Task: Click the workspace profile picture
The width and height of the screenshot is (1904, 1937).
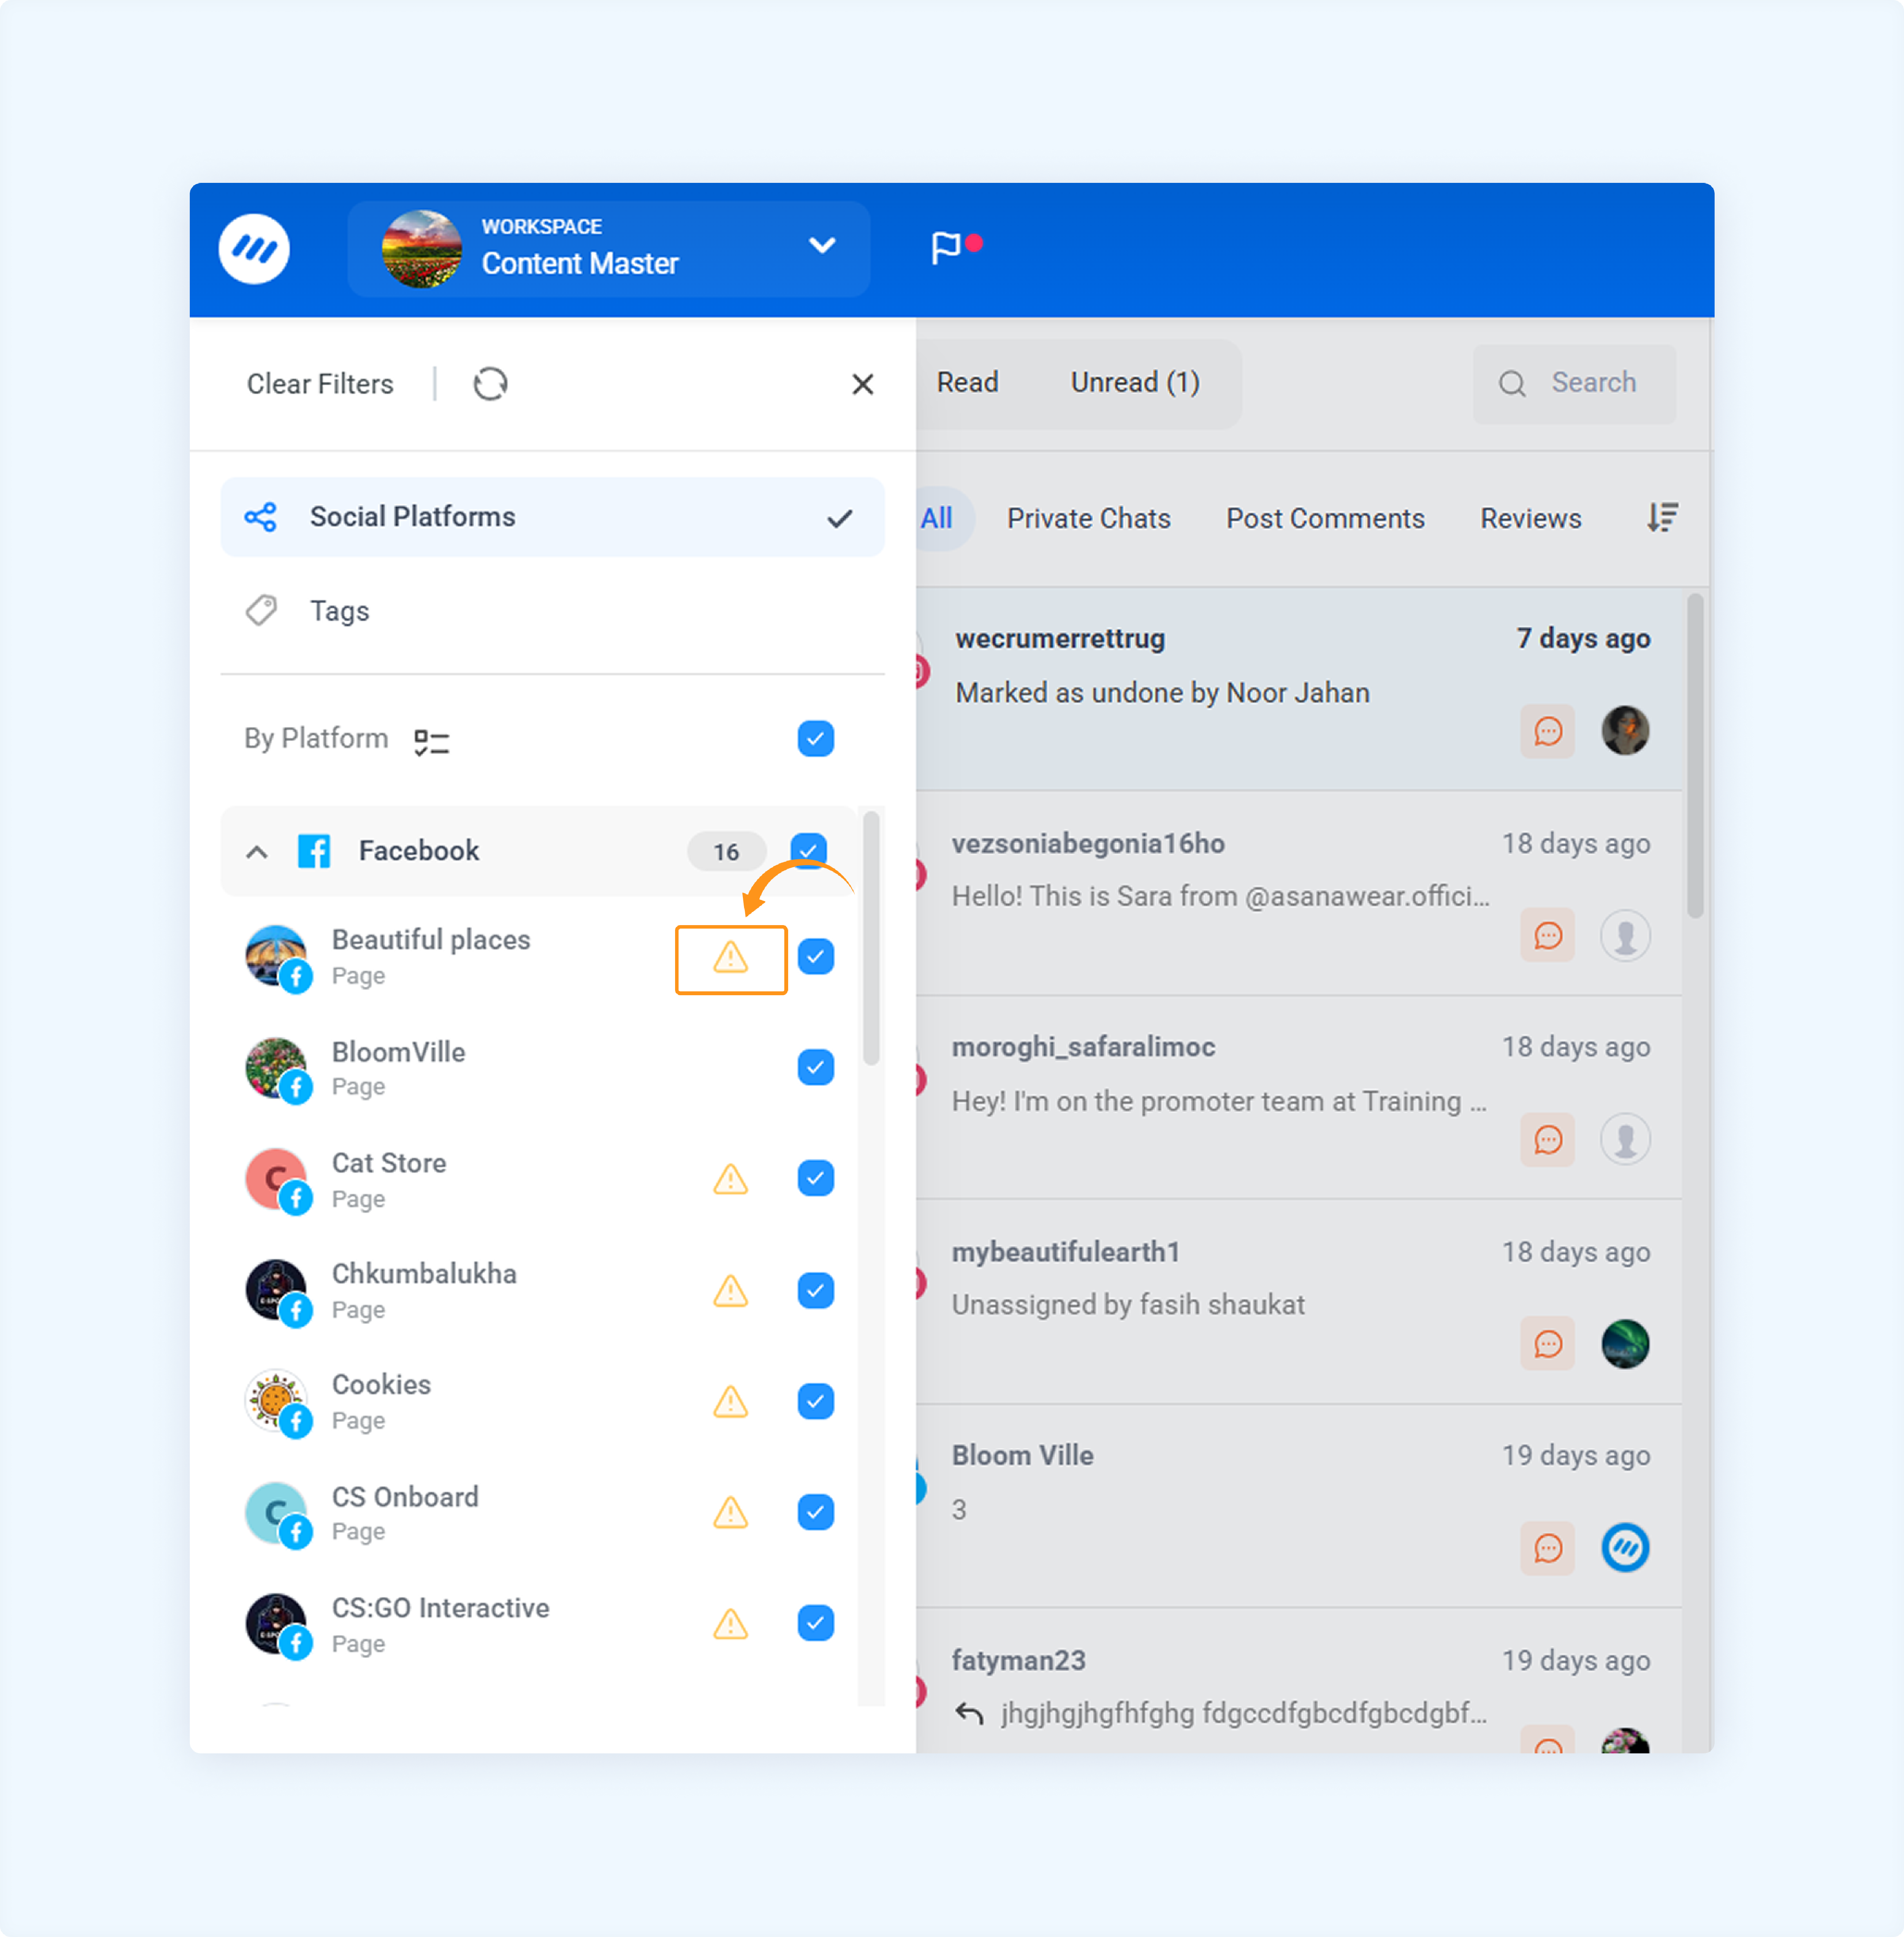Action: [x=422, y=249]
